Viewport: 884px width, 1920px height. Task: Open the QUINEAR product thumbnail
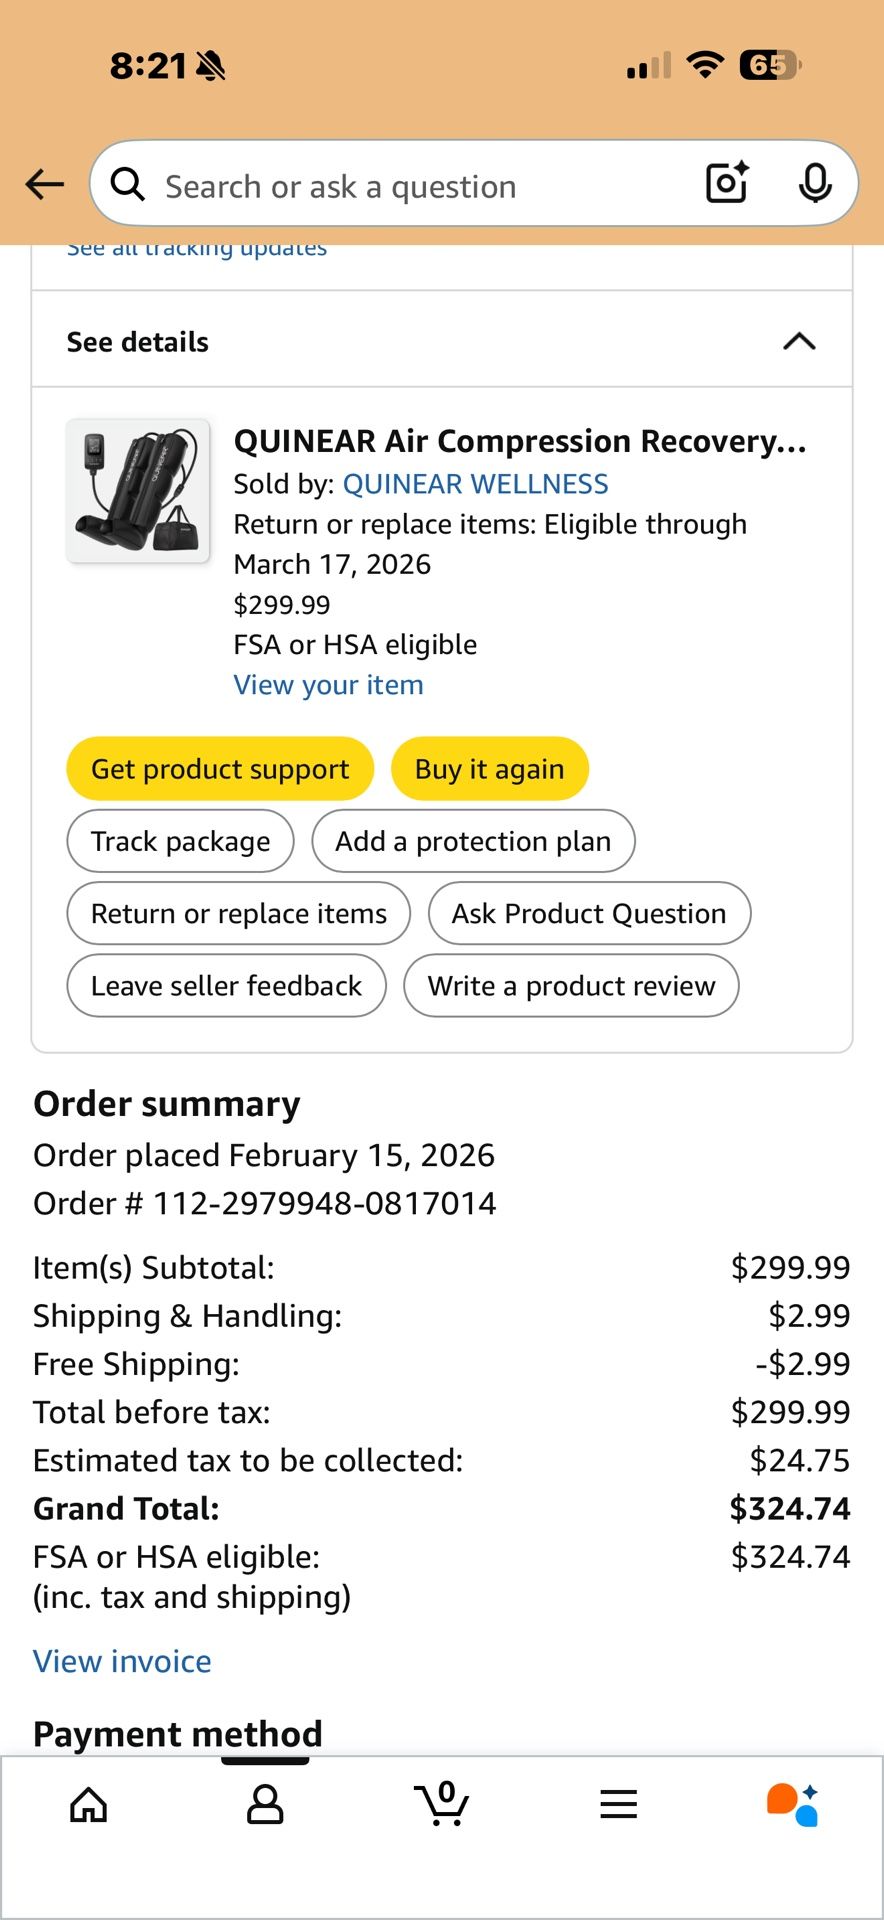coord(138,491)
